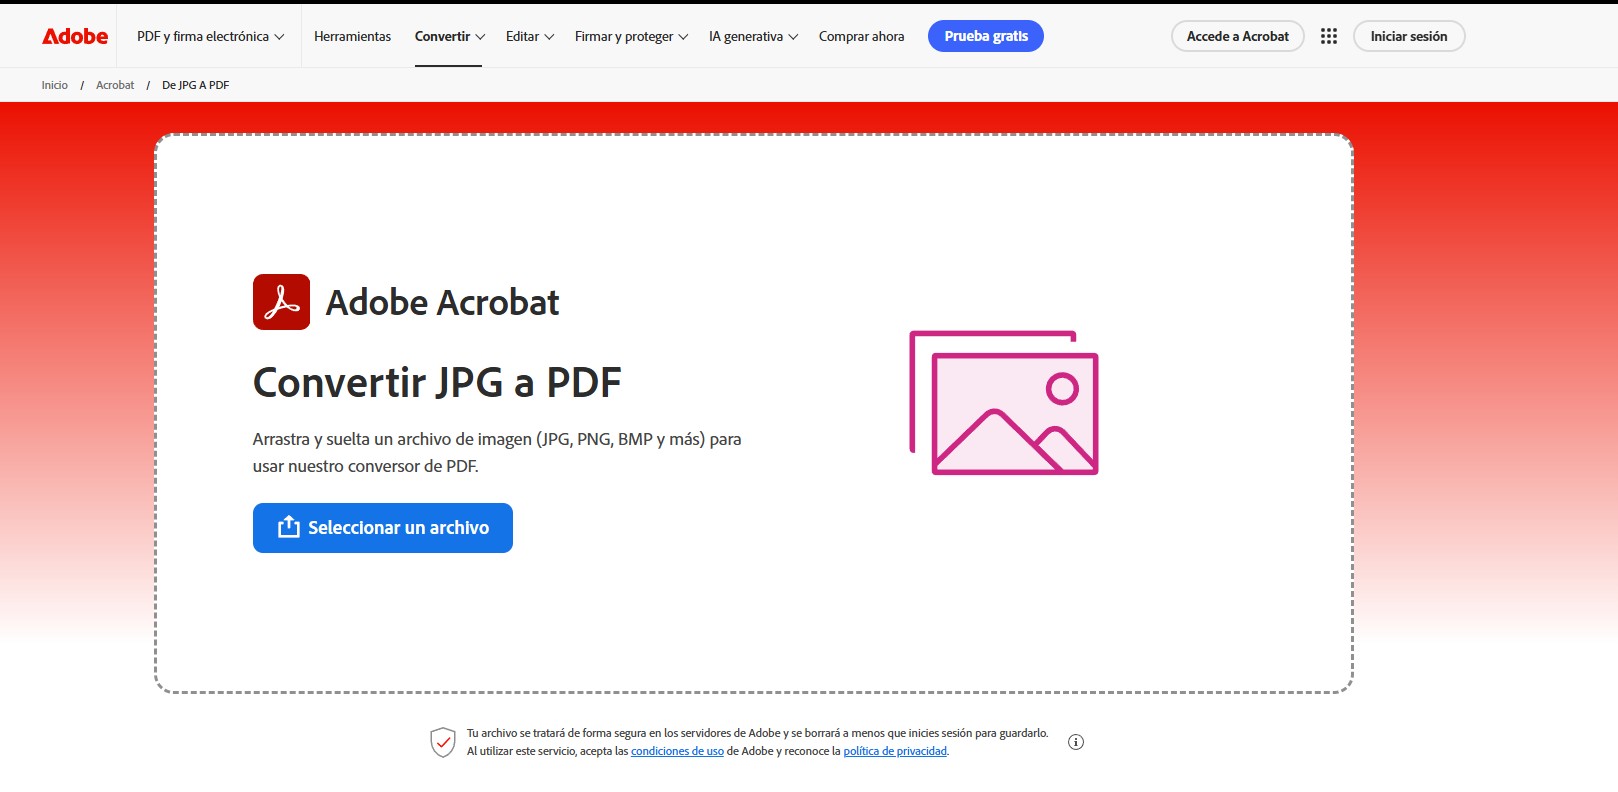Image resolution: width=1618 pixels, height=792 pixels.
Task: Expand Firmar y proteger menu
Action: (x=631, y=36)
